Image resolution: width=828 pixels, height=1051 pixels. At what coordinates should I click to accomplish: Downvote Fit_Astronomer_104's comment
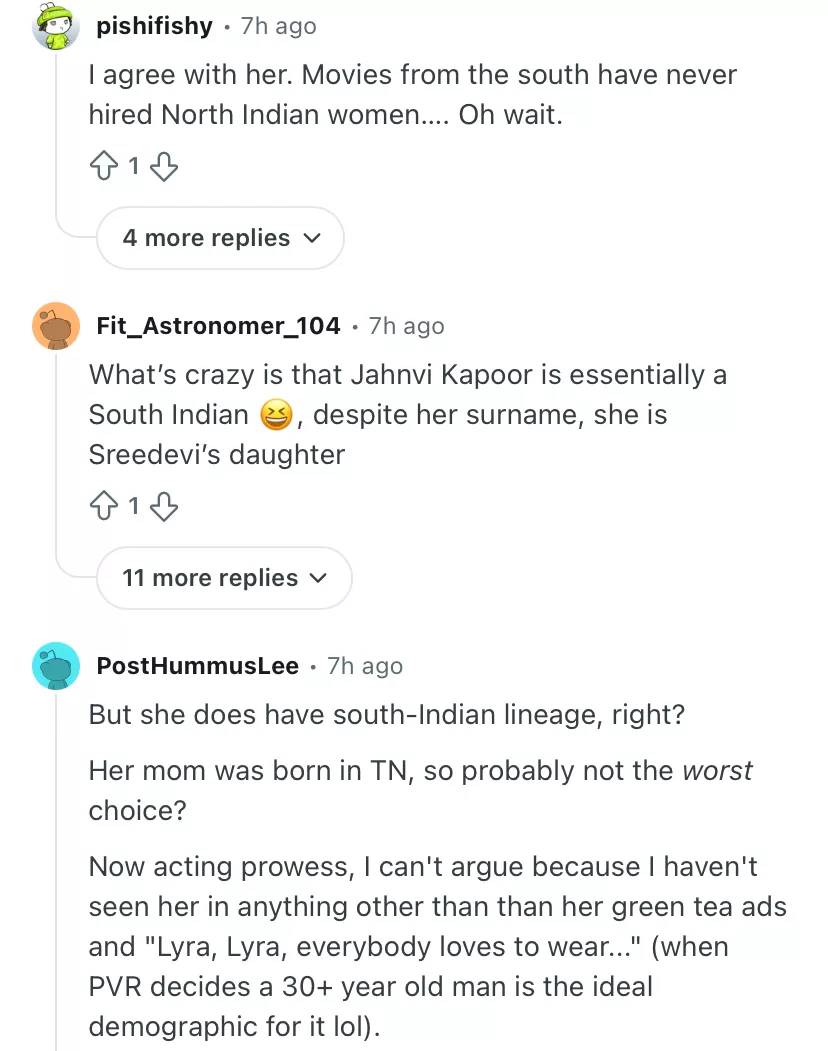tap(164, 507)
